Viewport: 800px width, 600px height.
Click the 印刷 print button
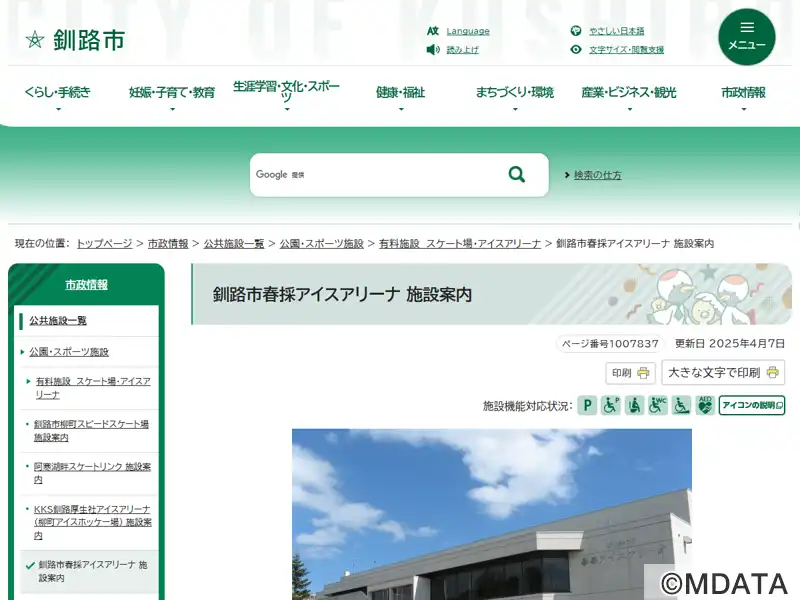tap(630, 373)
